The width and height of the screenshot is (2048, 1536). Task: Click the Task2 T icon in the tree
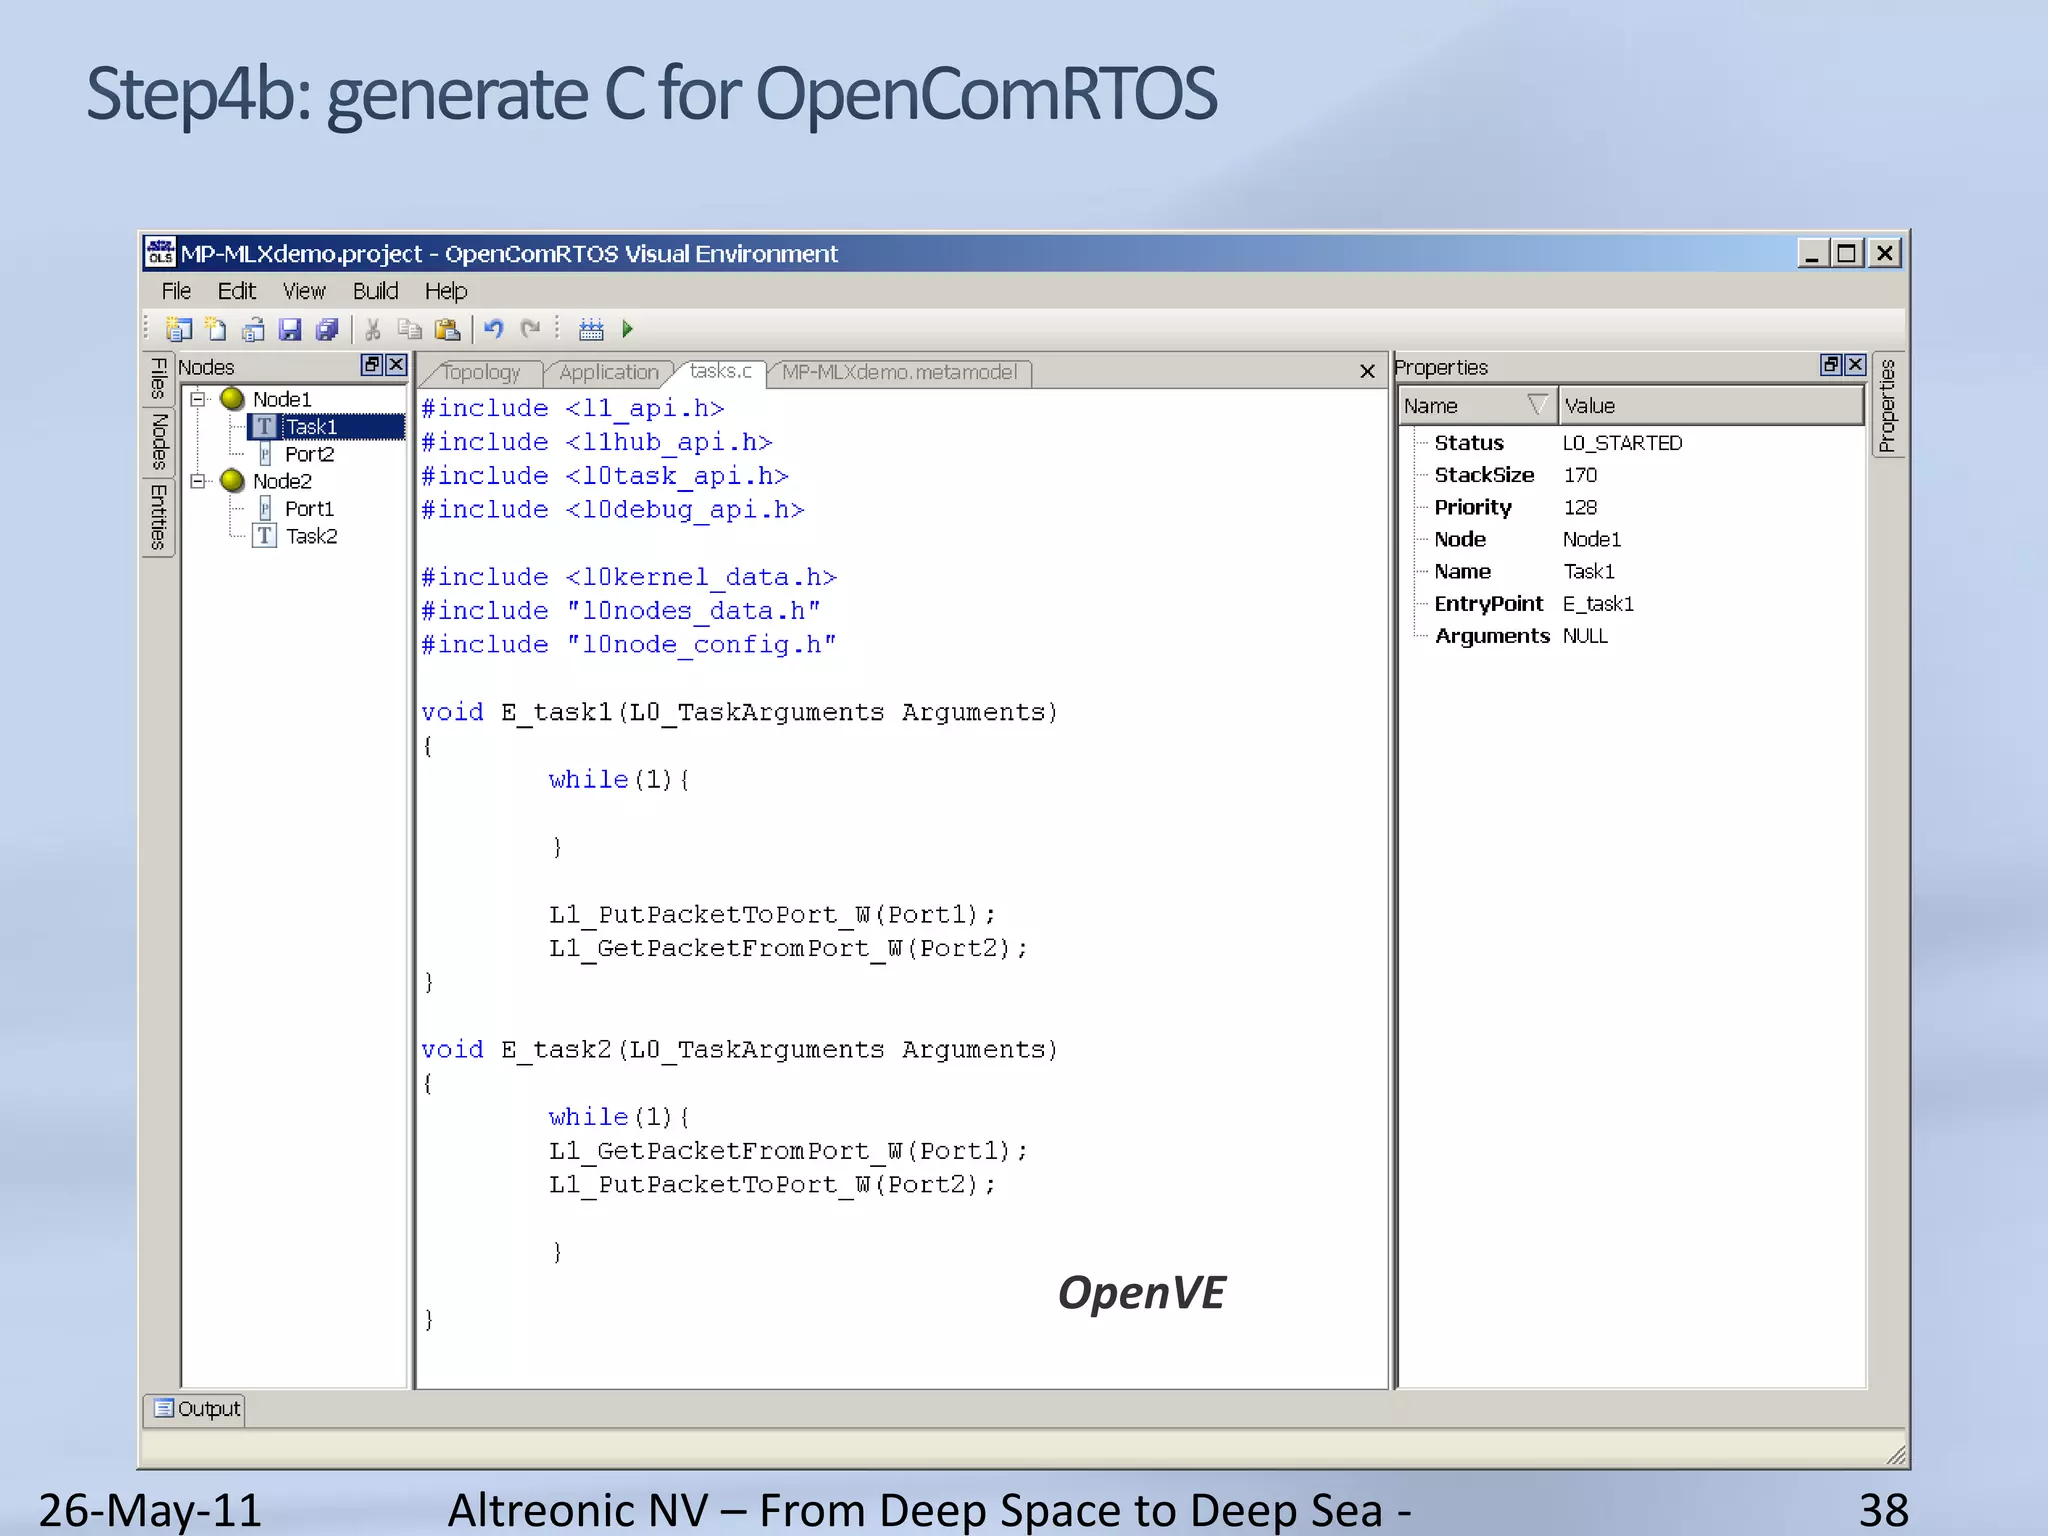[x=264, y=536]
